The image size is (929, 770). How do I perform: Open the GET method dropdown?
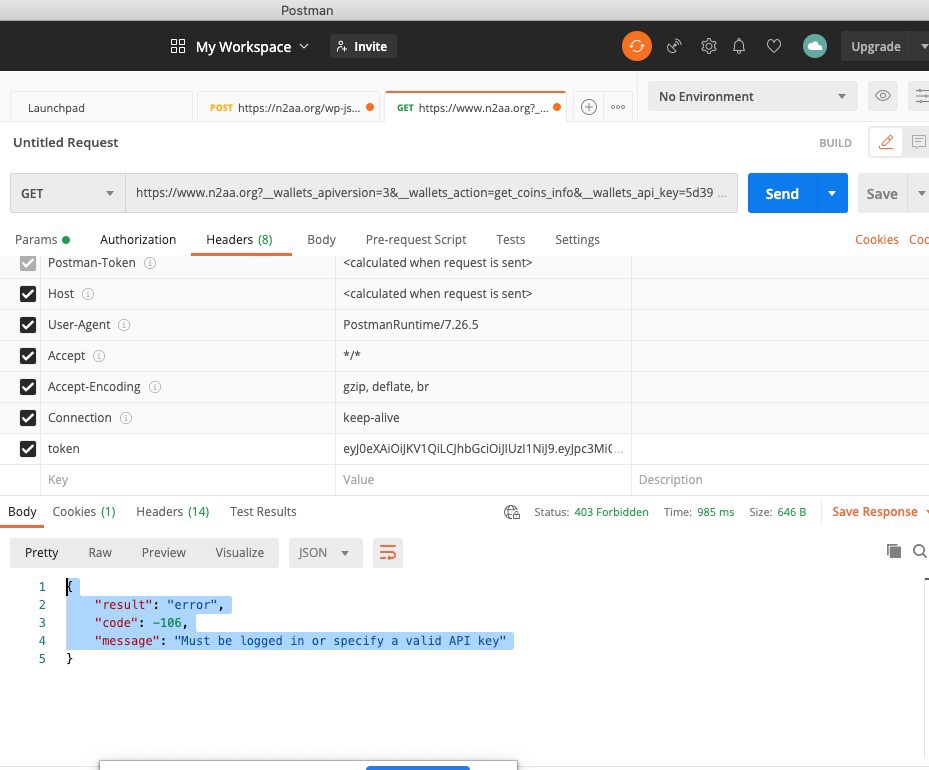coord(68,193)
